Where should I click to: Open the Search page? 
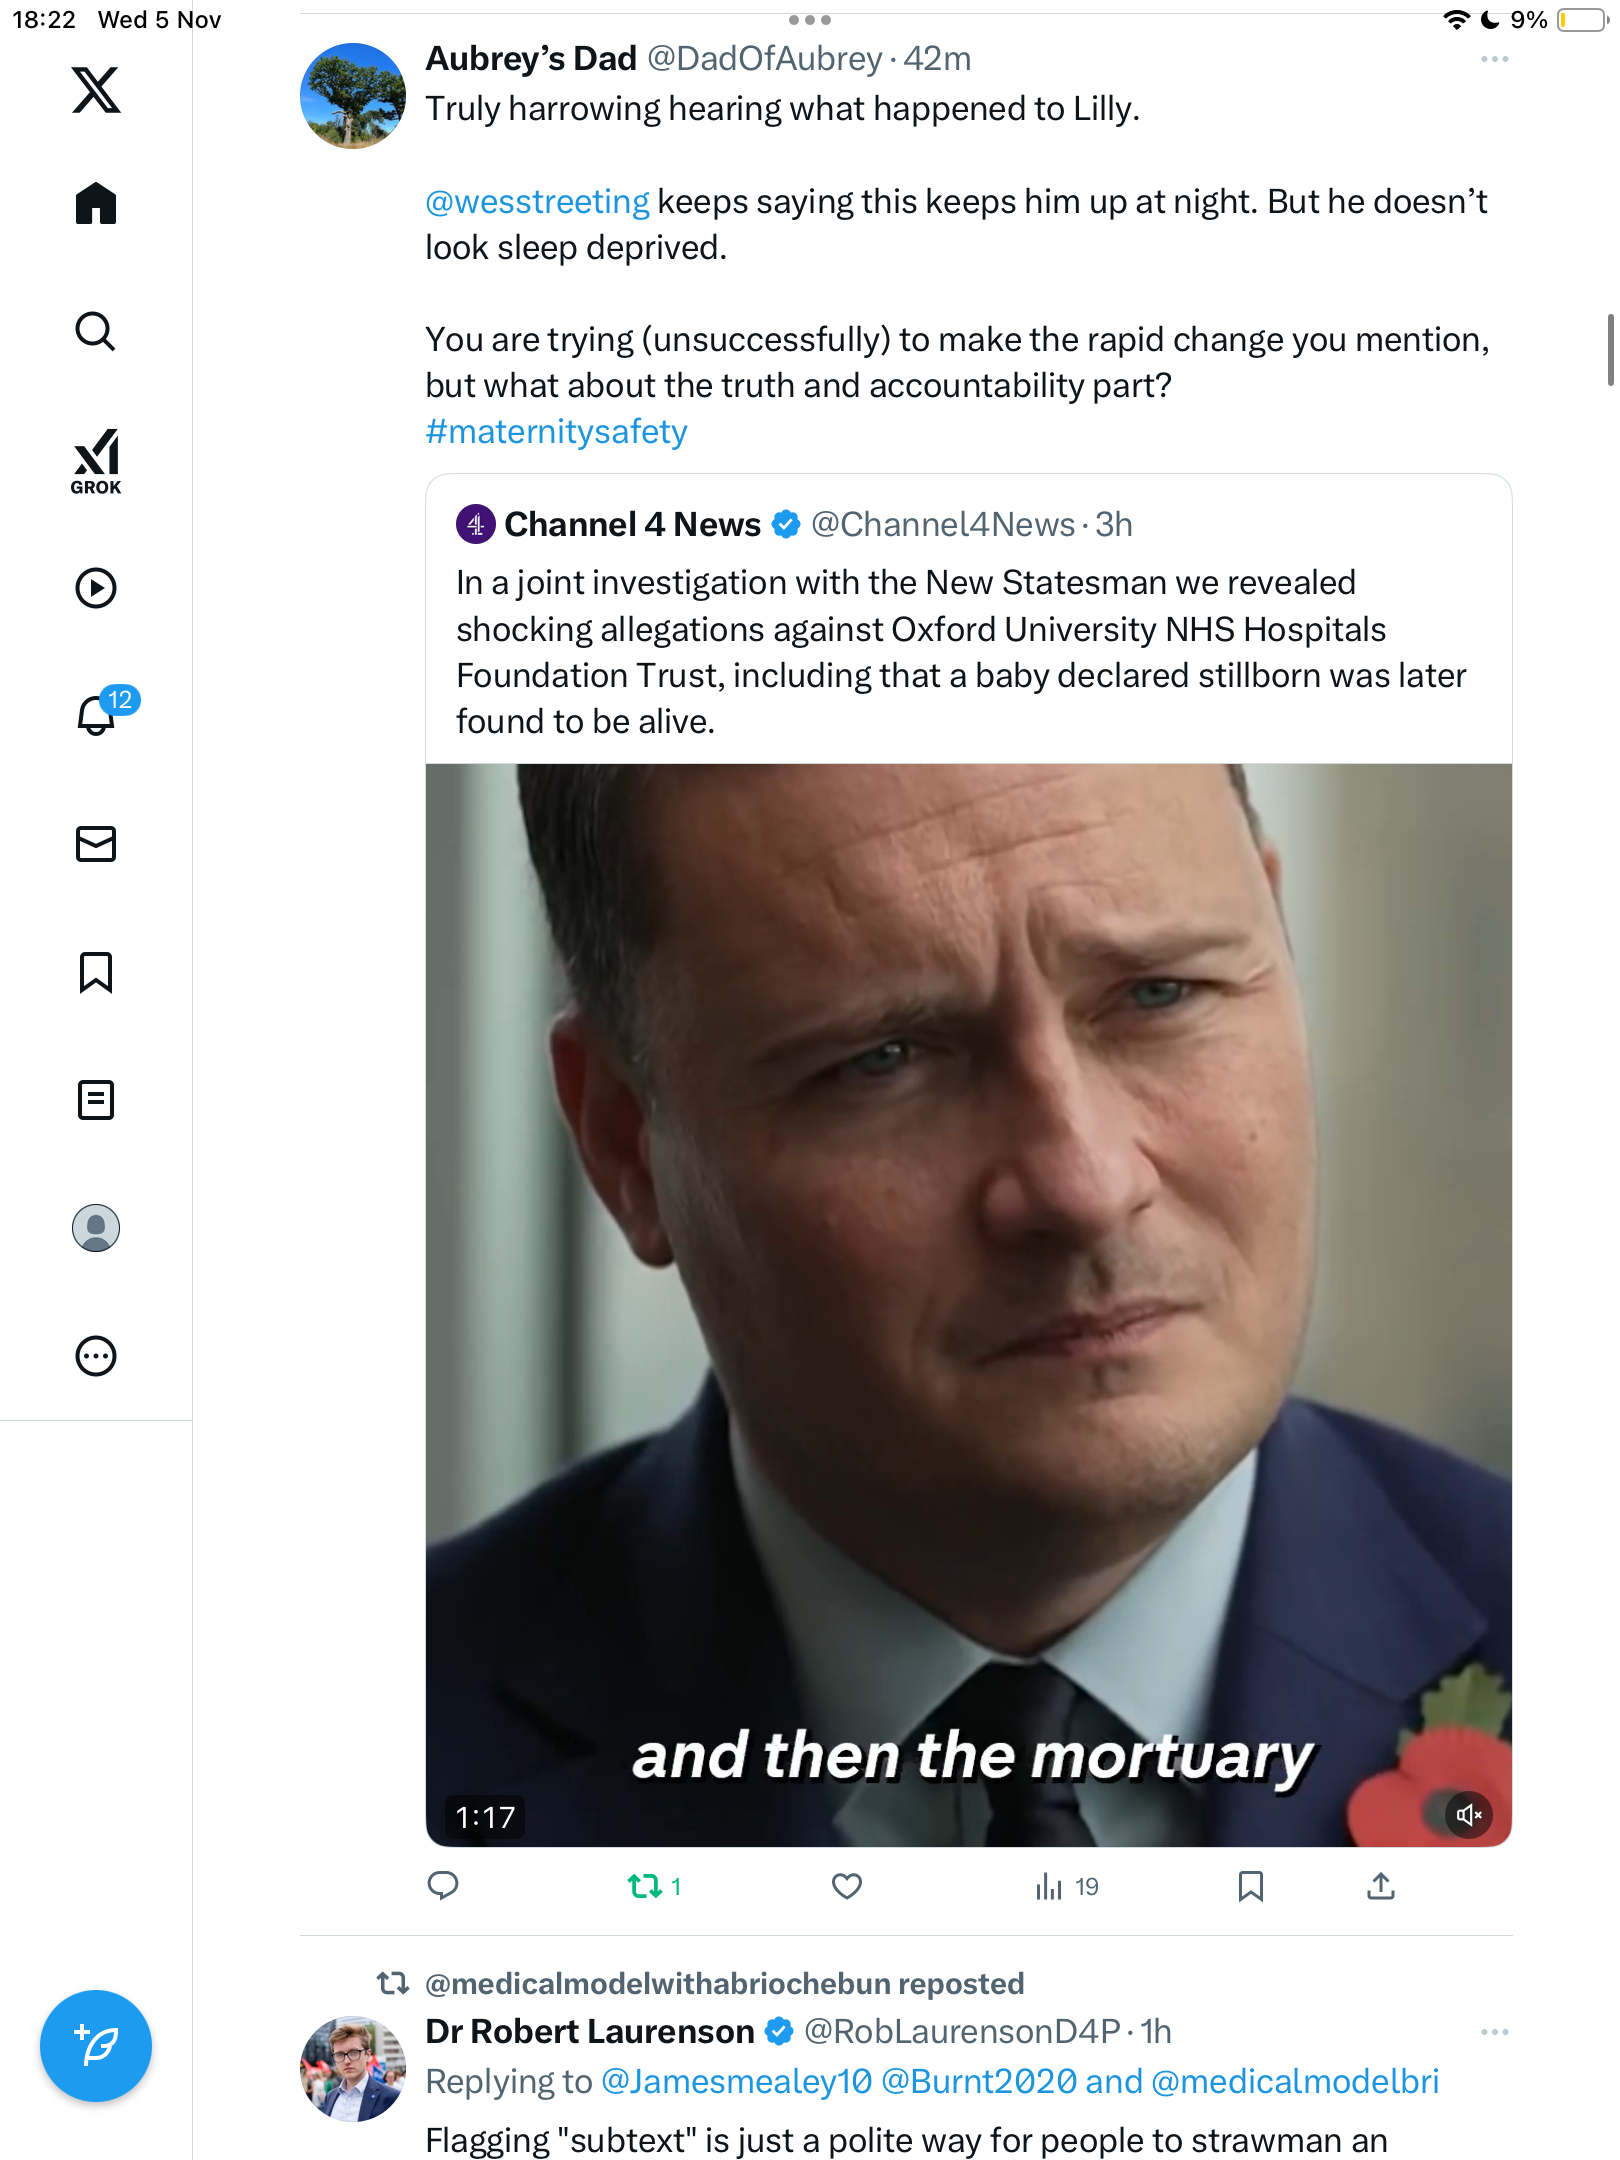pos(96,332)
